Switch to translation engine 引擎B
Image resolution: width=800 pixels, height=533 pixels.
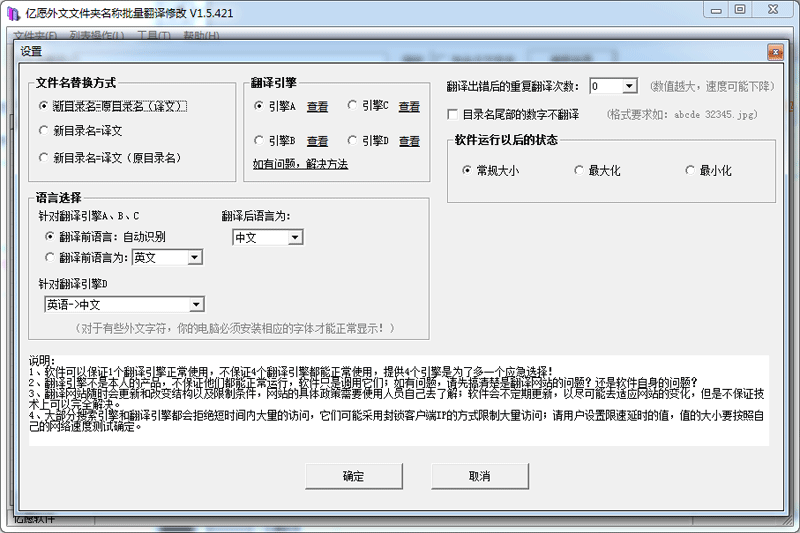pos(259,140)
